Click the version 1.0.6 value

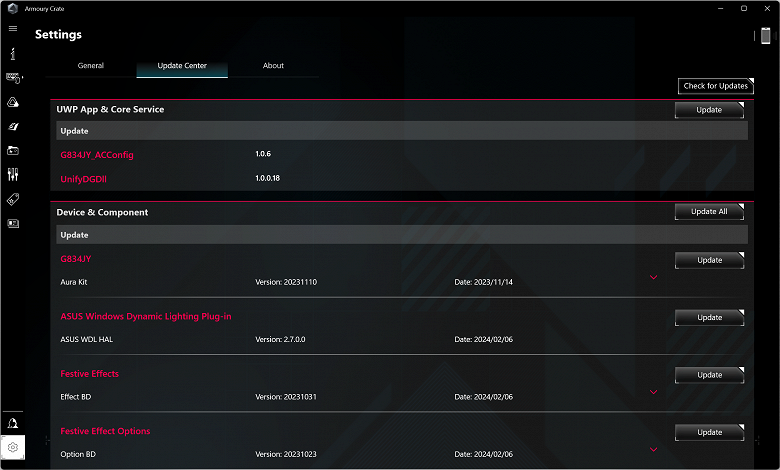pyautogui.click(x=263, y=154)
